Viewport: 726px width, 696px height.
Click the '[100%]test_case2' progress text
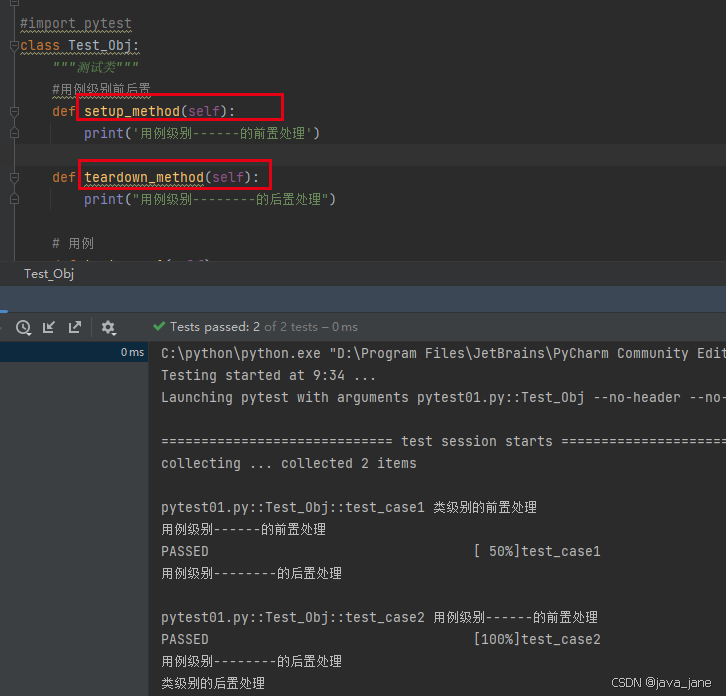tap(537, 640)
